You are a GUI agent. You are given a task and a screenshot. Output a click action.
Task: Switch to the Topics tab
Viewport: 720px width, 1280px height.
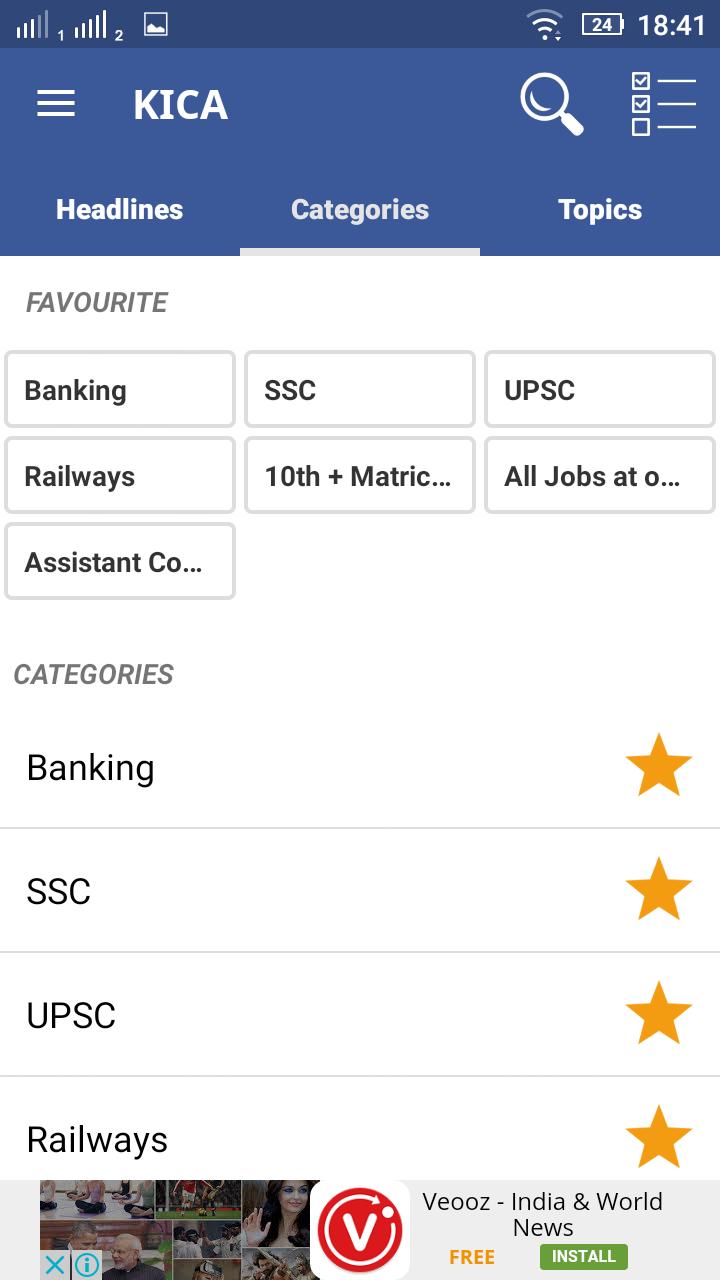[x=600, y=210]
